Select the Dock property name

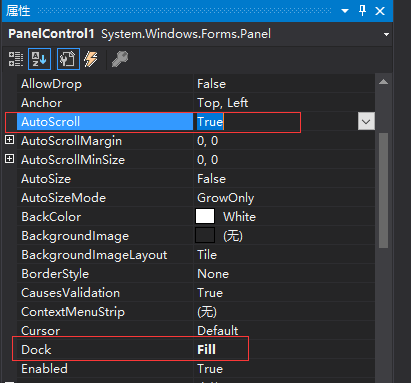click(x=36, y=350)
